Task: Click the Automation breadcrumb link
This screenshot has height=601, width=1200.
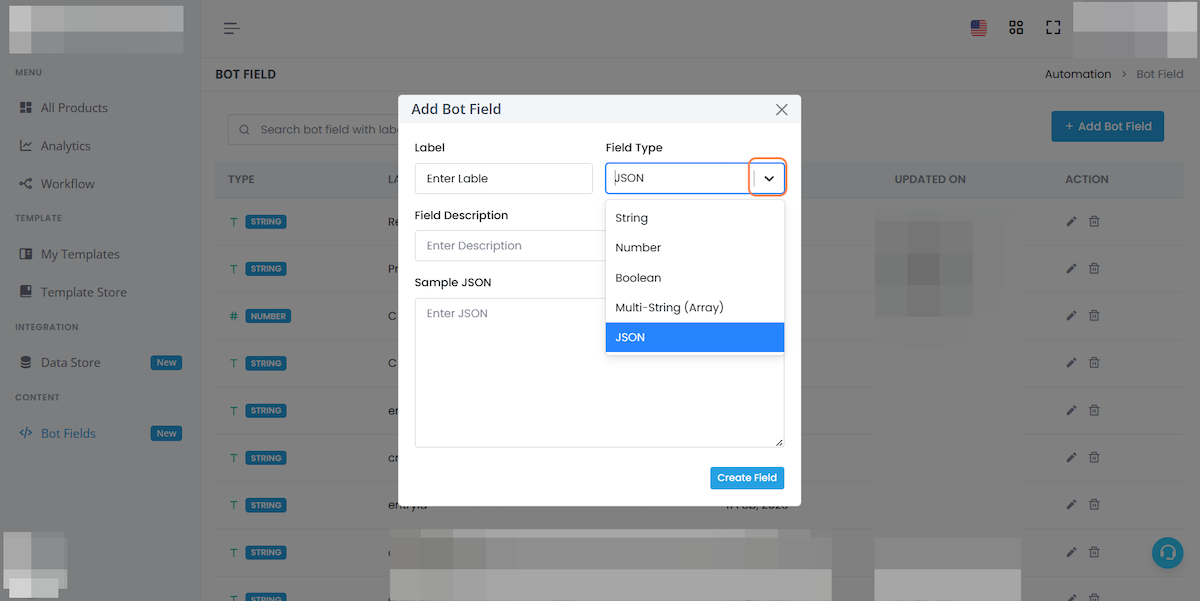Action: 1078,74
